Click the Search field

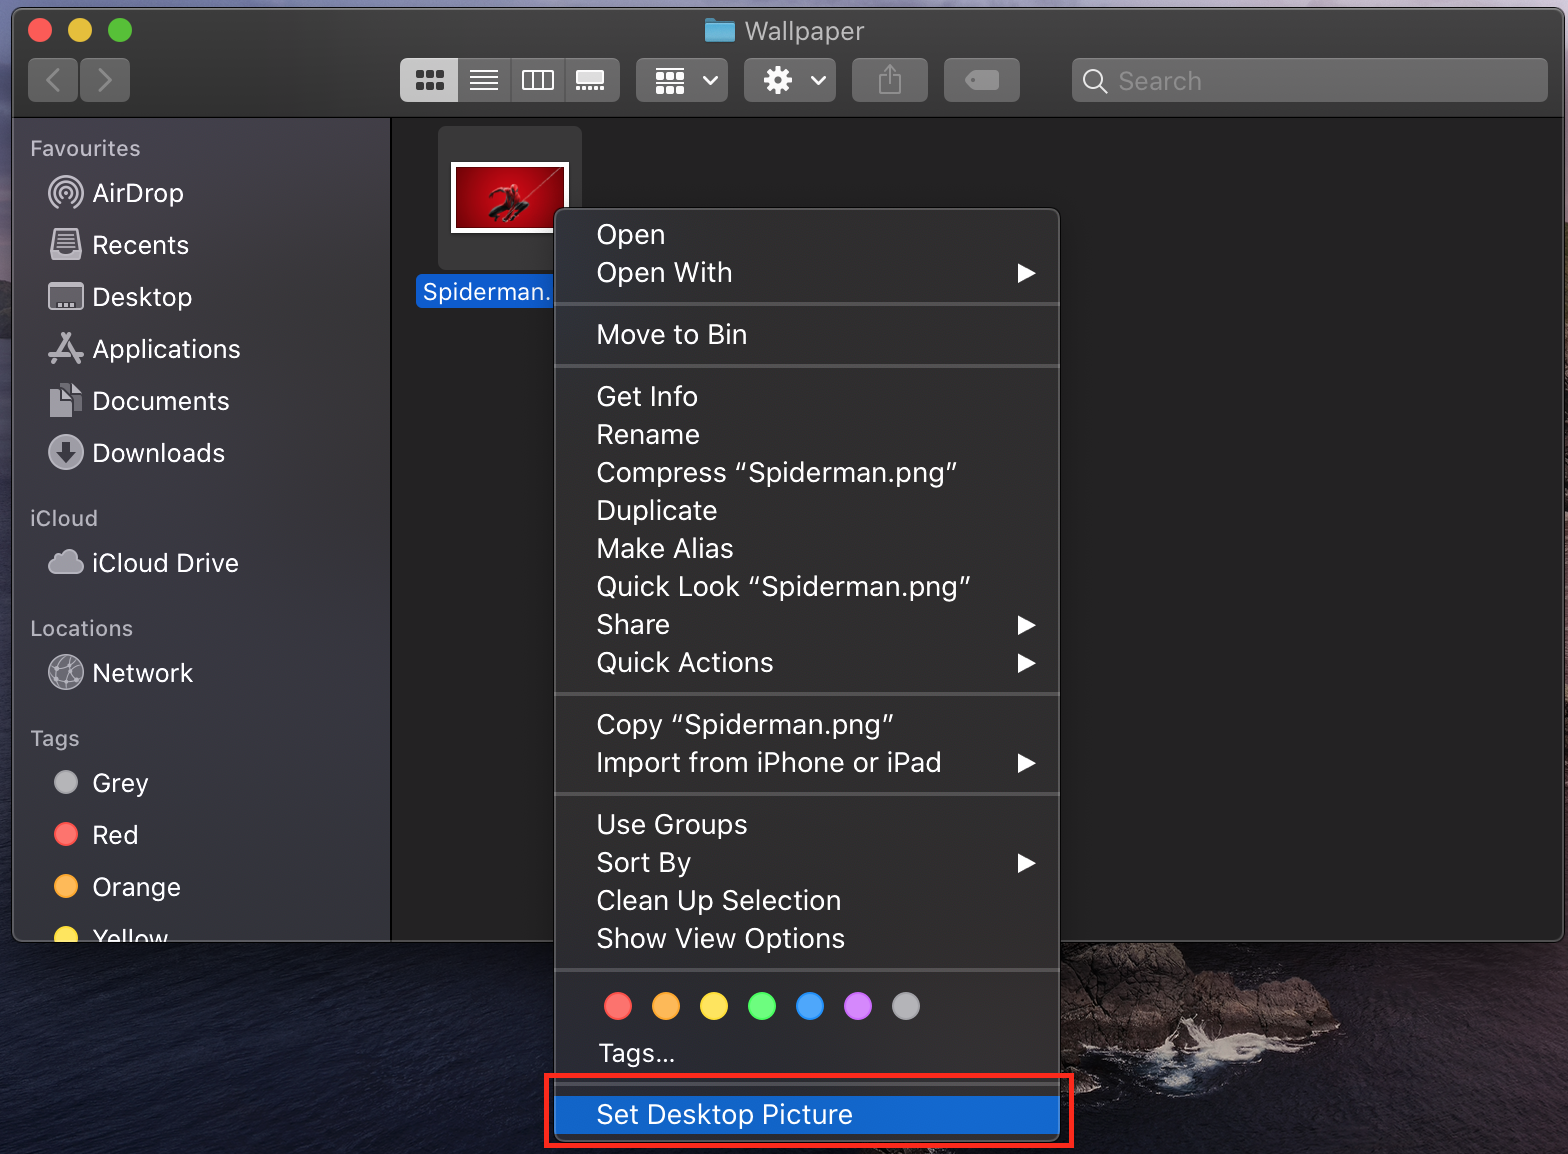pyautogui.click(x=1310, y=80)
